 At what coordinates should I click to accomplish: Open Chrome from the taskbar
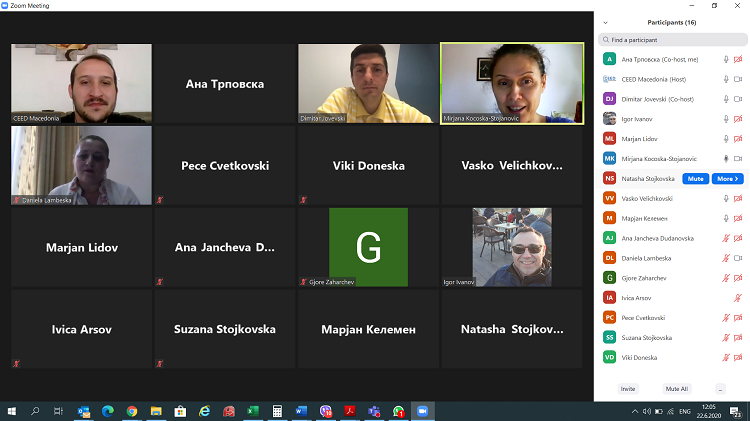[x=132, y=411]
